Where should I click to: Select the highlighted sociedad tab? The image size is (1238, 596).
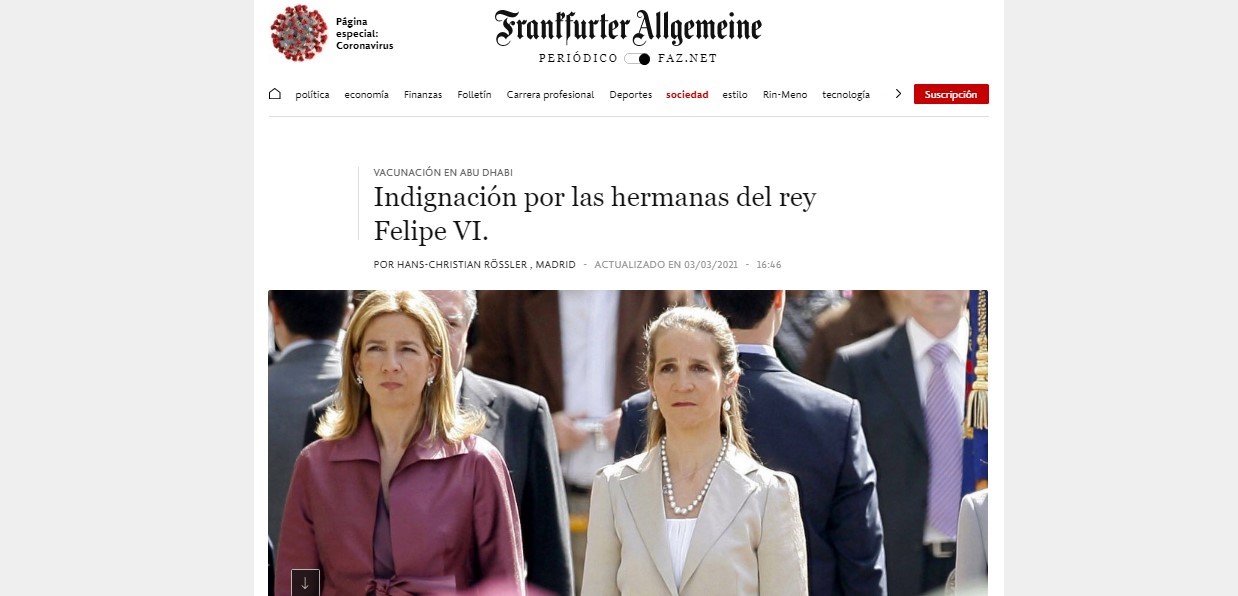point(687,95)
